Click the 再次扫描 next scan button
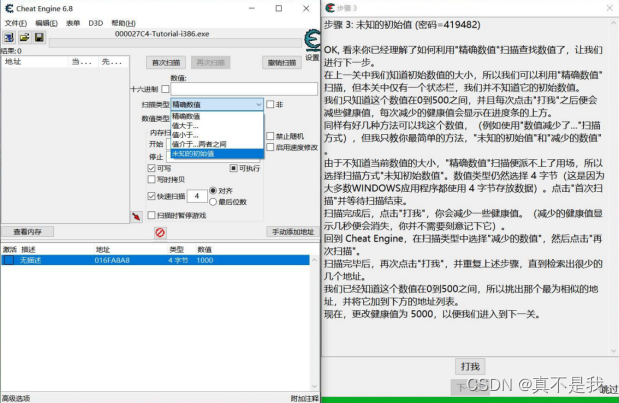The image size is (619, 403). [210, 62]
